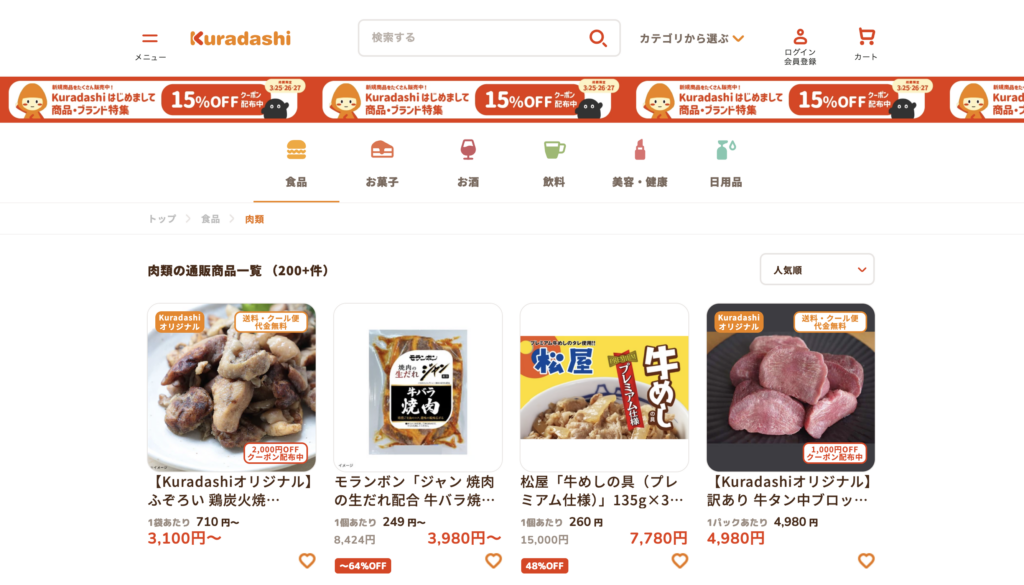
Task: Go to トップ in the breadcrumb
Action: 162,219
